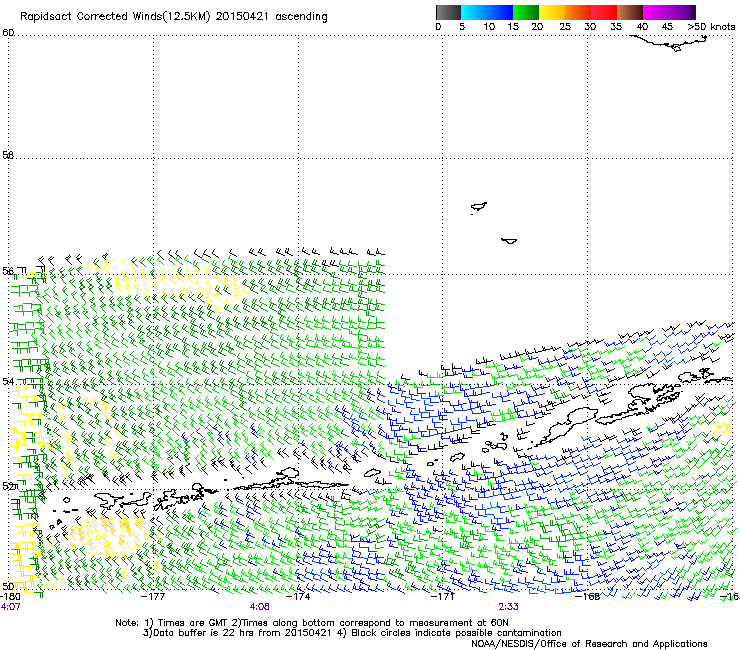Click the green 15-20 knots legend swatch
The image size is (740, 650).
[x=526, y=12]
